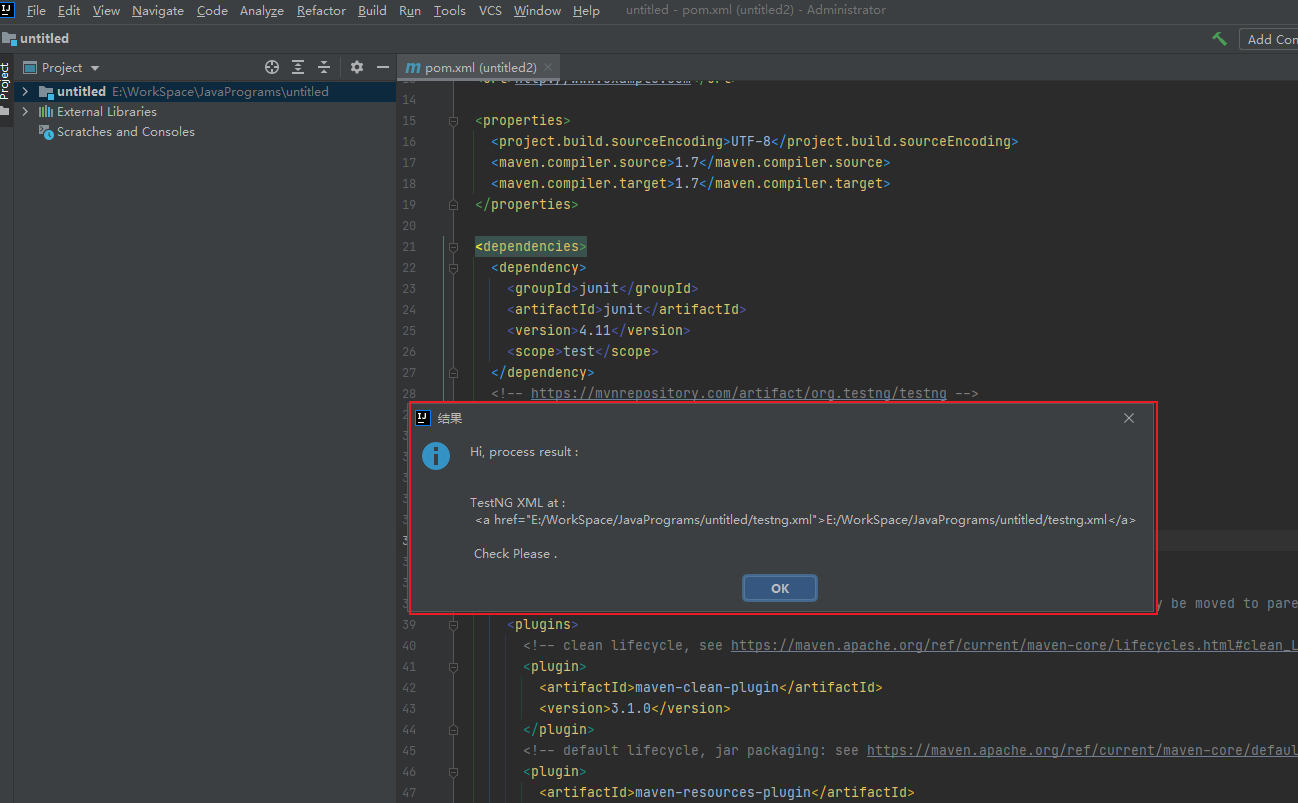Open the Analyze menu

point(262,11)
